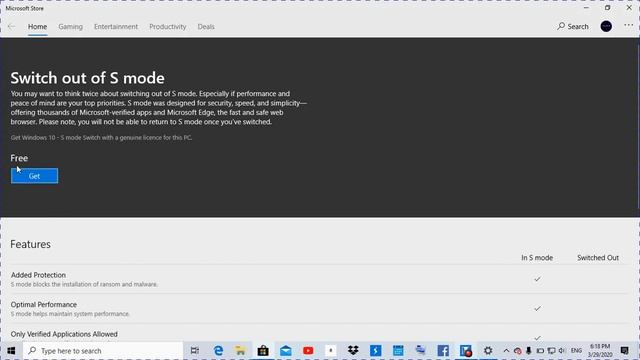Click the 'Features' heading
Viewport: 640px width, 360px height.
(x=31, y=244)
